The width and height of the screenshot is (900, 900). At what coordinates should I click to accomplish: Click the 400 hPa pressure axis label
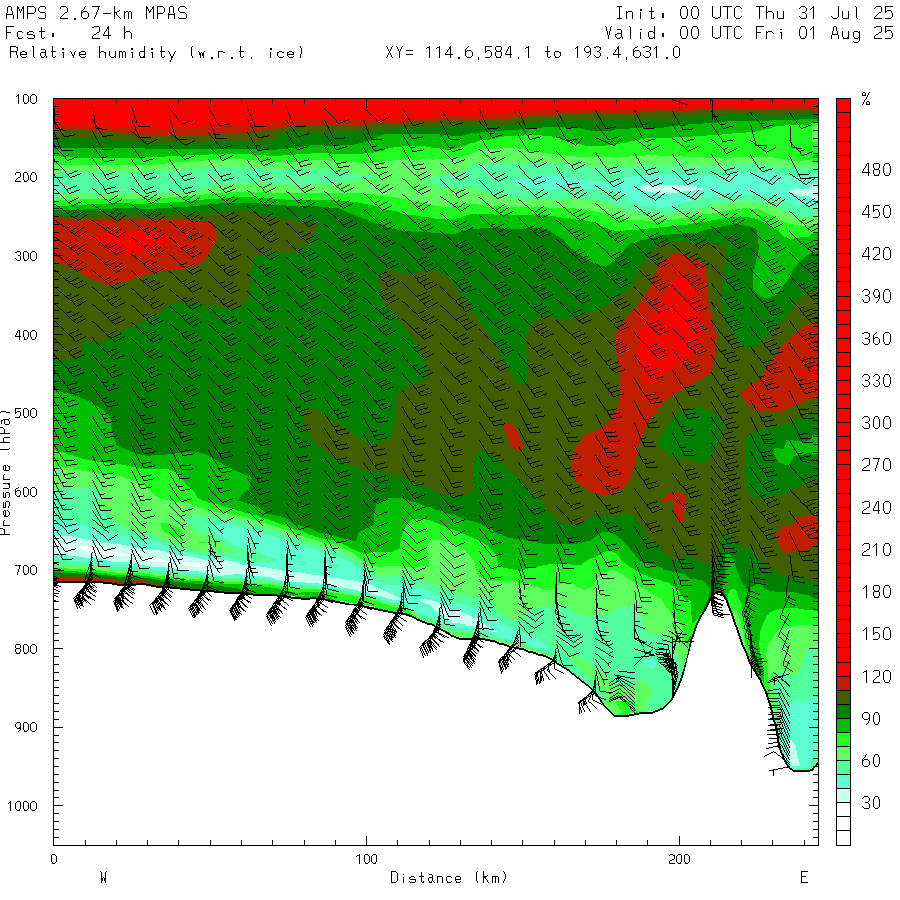pos(26,335)
